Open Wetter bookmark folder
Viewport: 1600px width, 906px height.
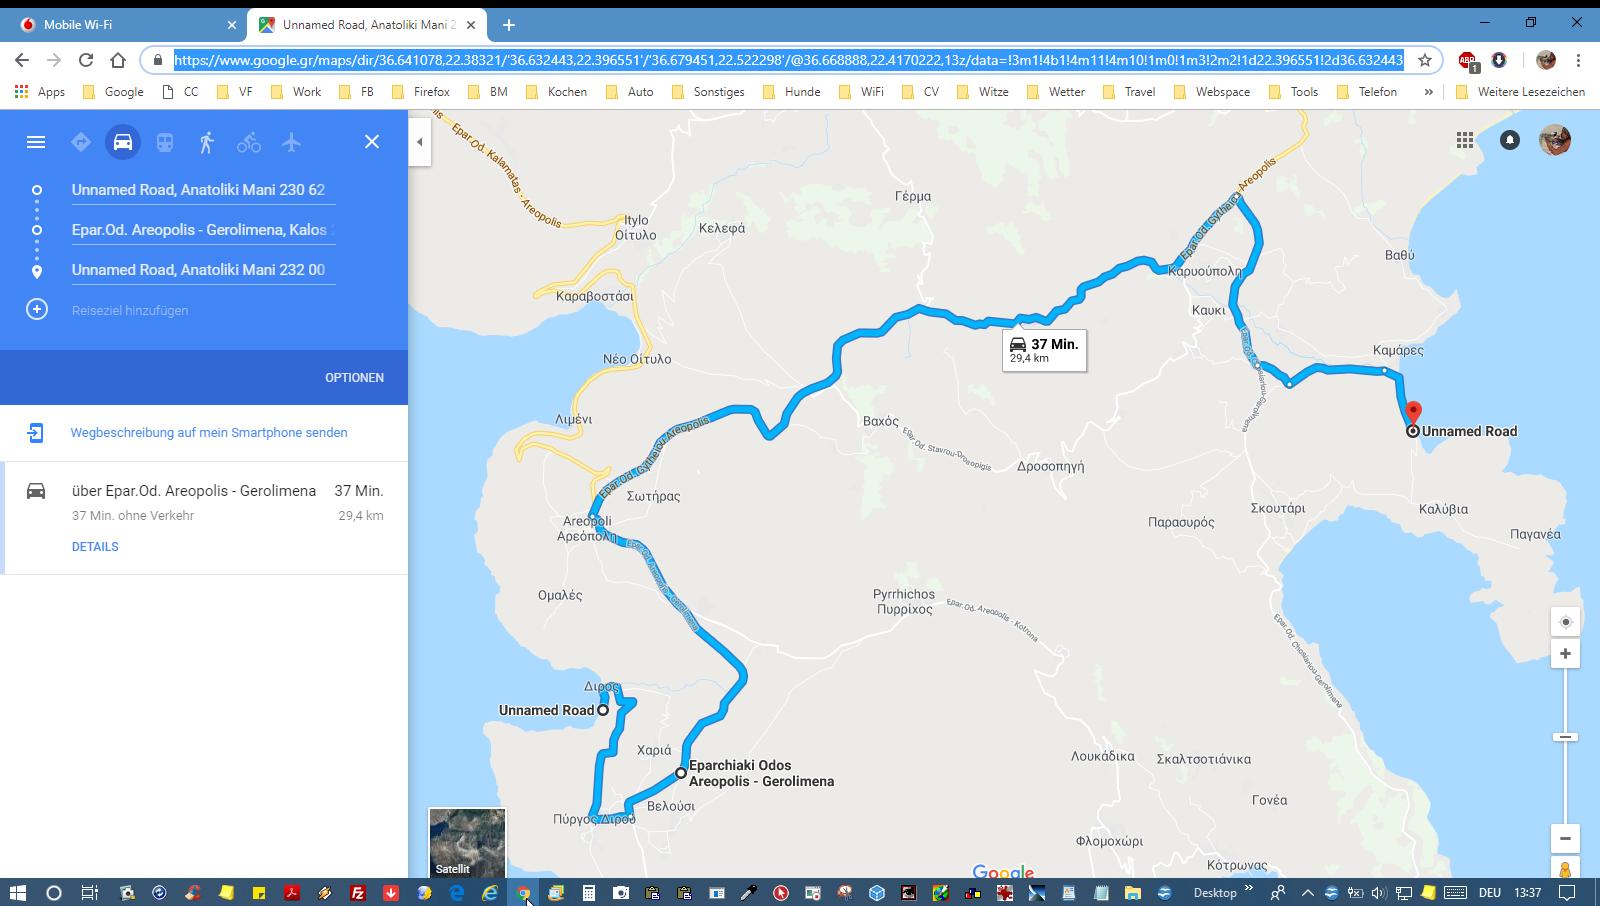coord(1055,91)
